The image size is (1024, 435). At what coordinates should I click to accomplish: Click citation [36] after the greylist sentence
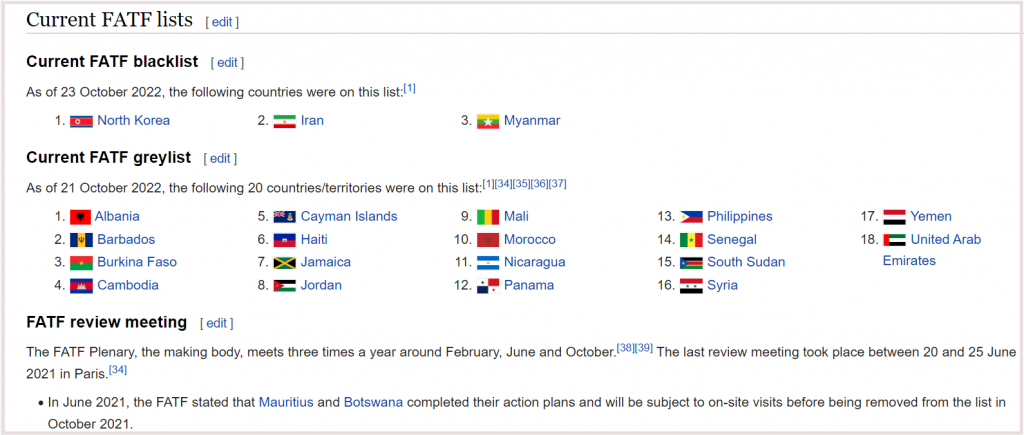click(x=539, y=184)
